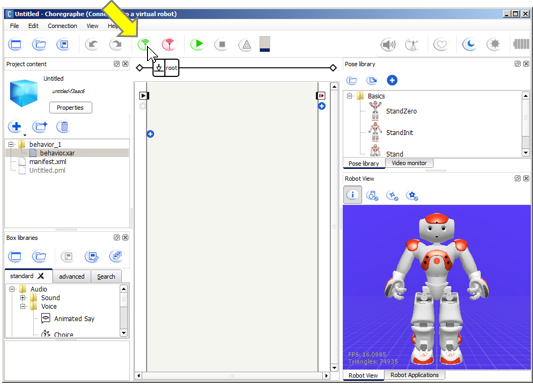Close the Project content panel
The height and width of the screenshot is (390, 533).
(125, 64)
